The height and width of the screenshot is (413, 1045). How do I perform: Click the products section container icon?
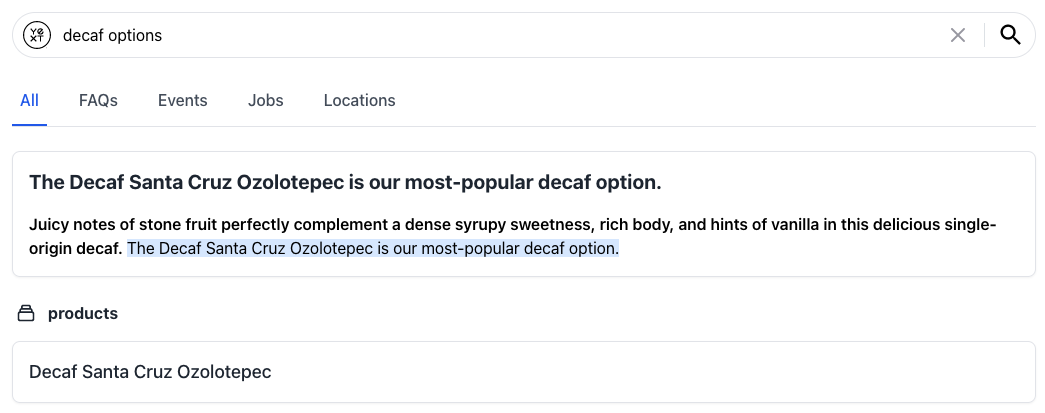(26, 313)
